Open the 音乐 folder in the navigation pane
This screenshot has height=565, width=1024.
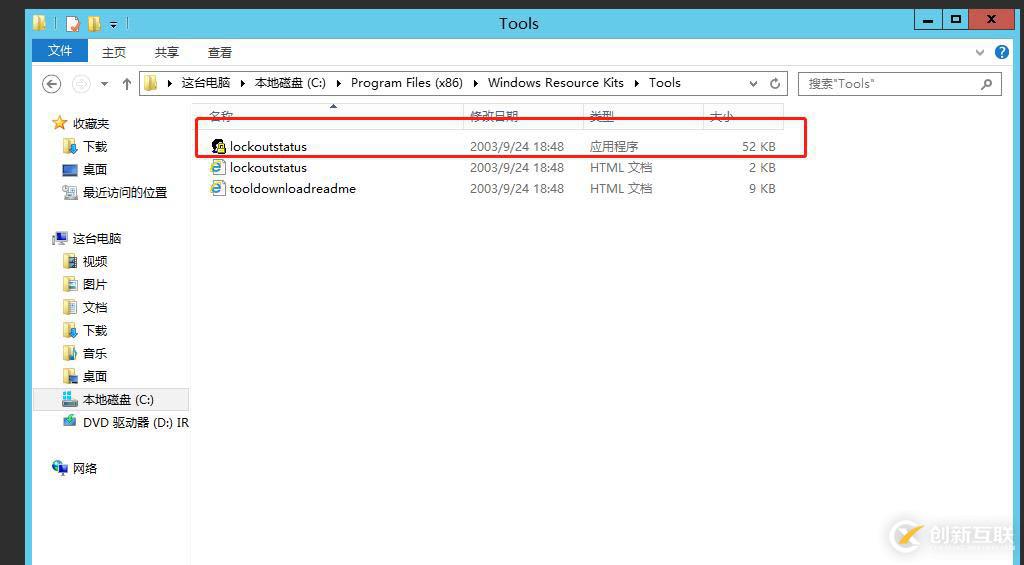tap(95, 353)
